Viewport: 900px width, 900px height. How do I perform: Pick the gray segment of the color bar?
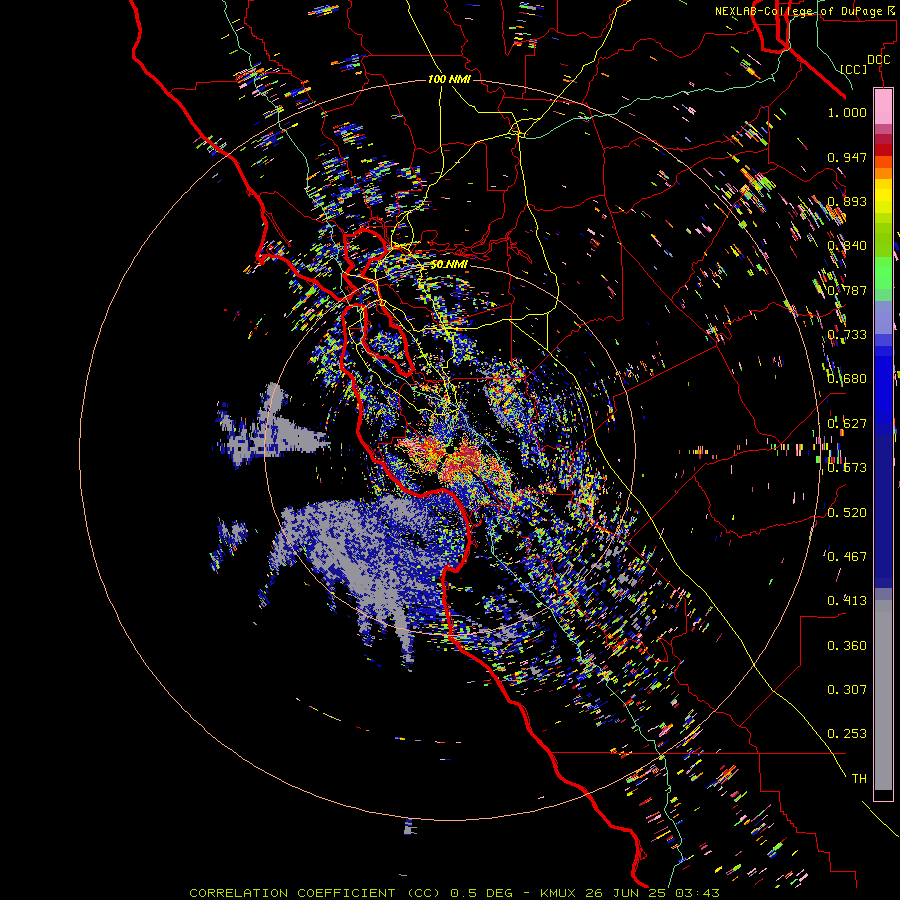tap(883, 695)
